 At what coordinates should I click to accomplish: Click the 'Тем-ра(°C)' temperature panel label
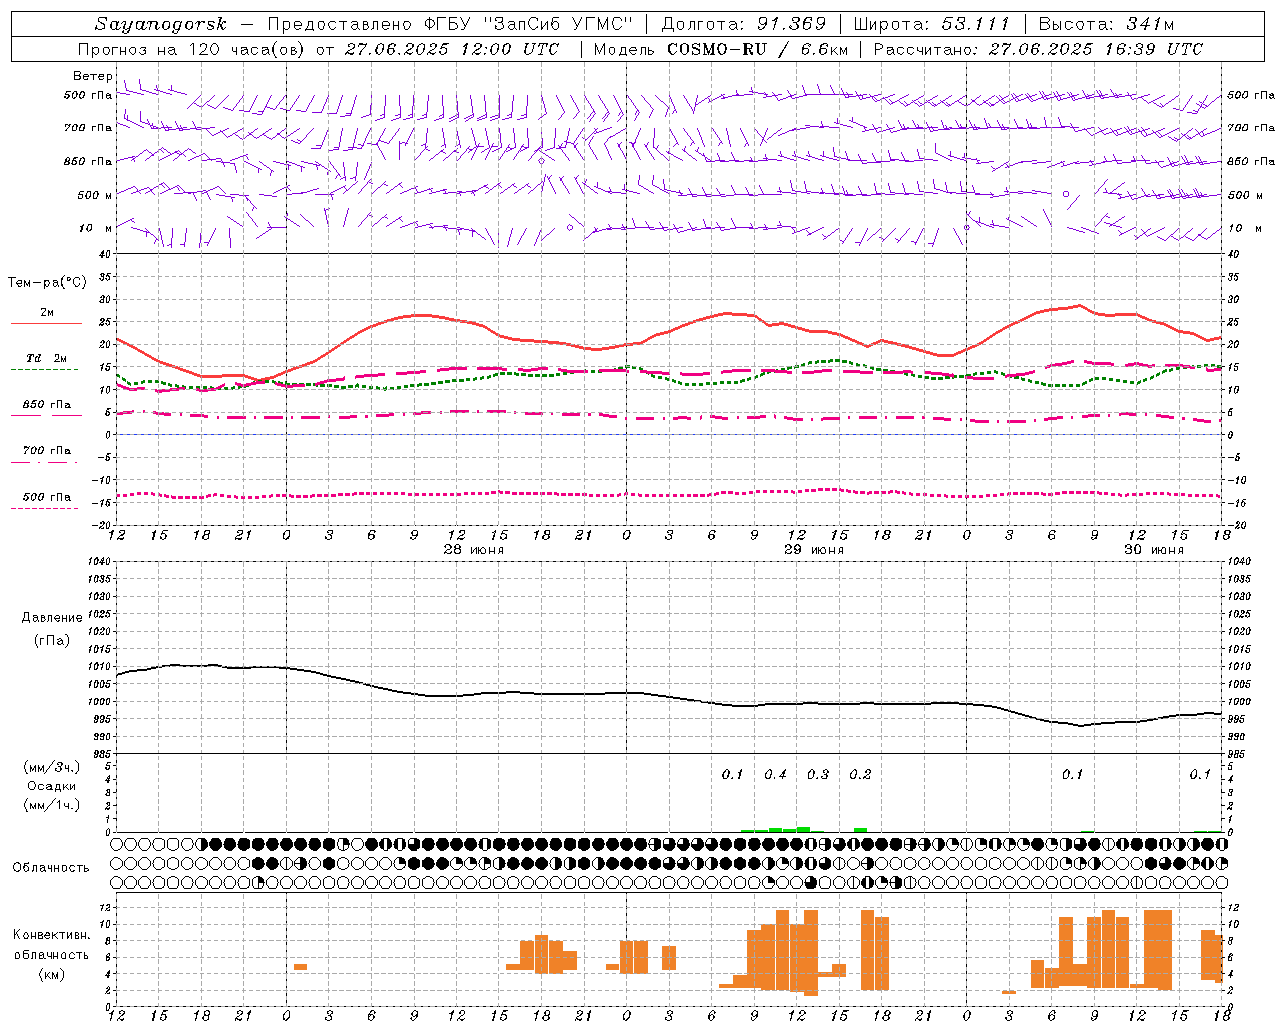(x=46, y=283)
